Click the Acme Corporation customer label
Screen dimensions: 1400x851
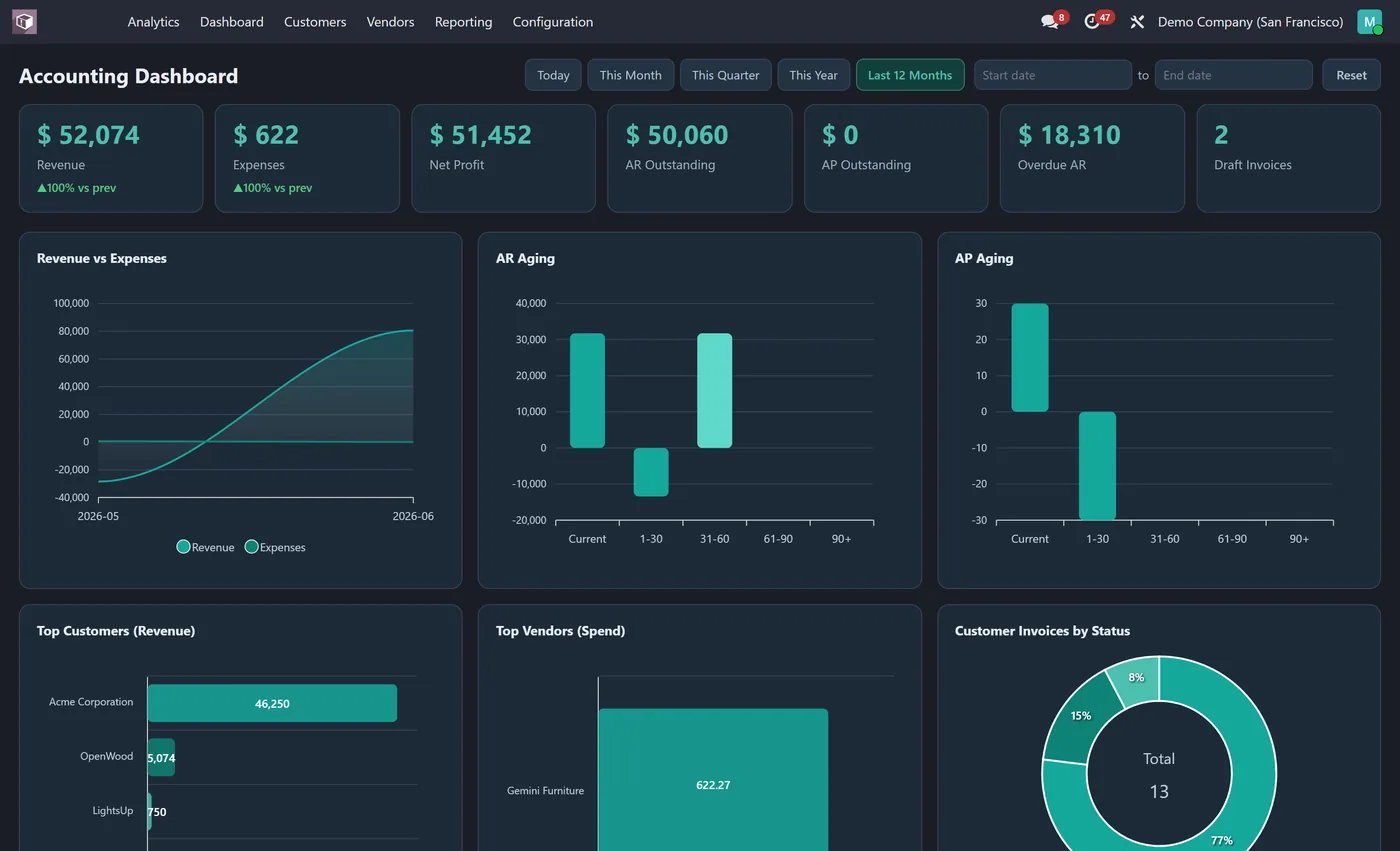pyautogui.click(x=91, y=702)
